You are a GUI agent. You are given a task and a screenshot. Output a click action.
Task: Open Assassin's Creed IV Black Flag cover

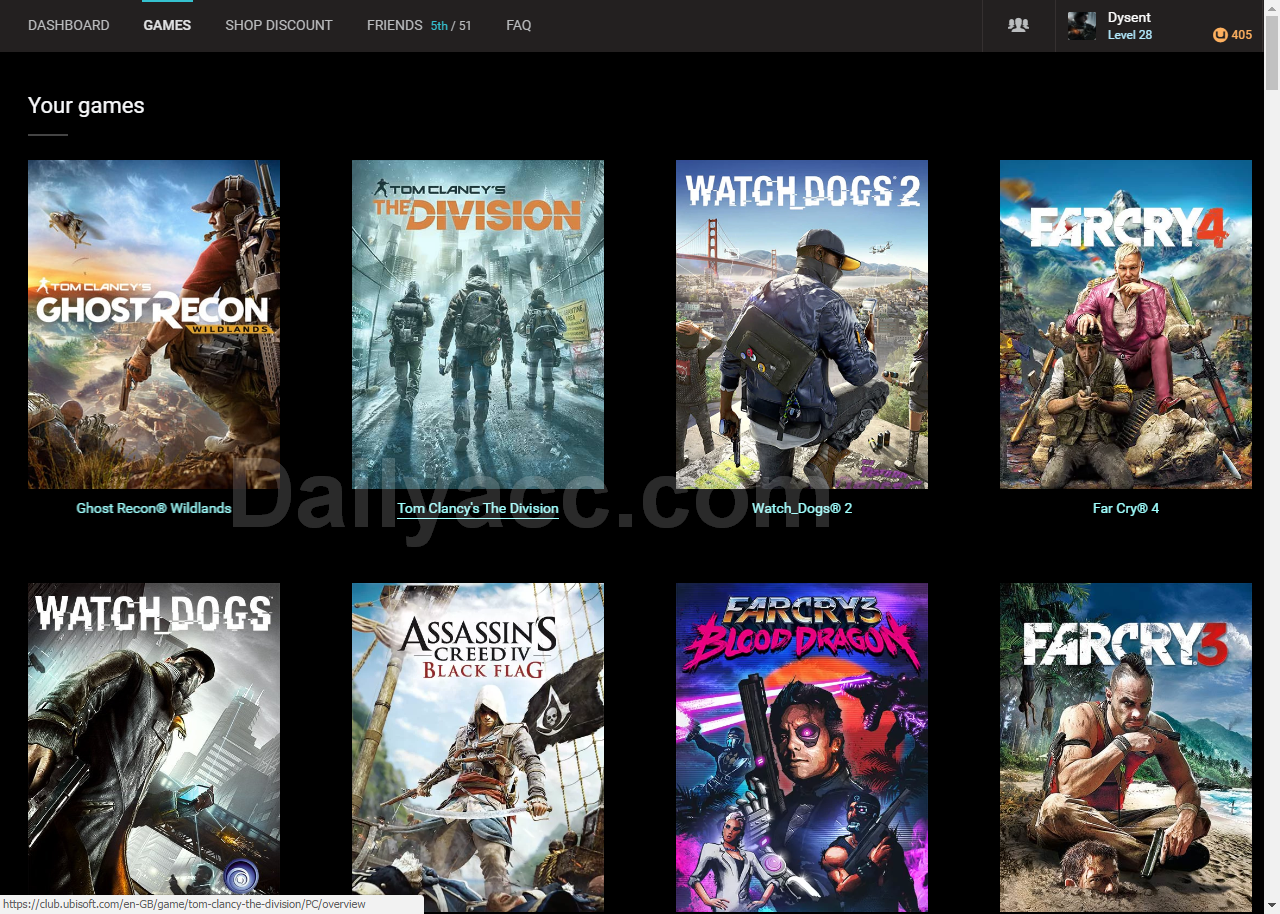click(478, 747)
